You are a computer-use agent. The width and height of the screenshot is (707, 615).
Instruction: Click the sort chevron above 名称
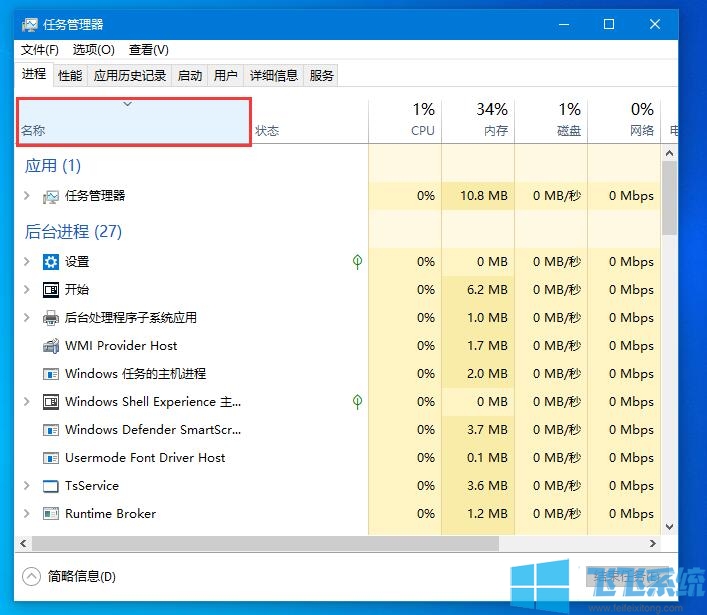(128, 104)
